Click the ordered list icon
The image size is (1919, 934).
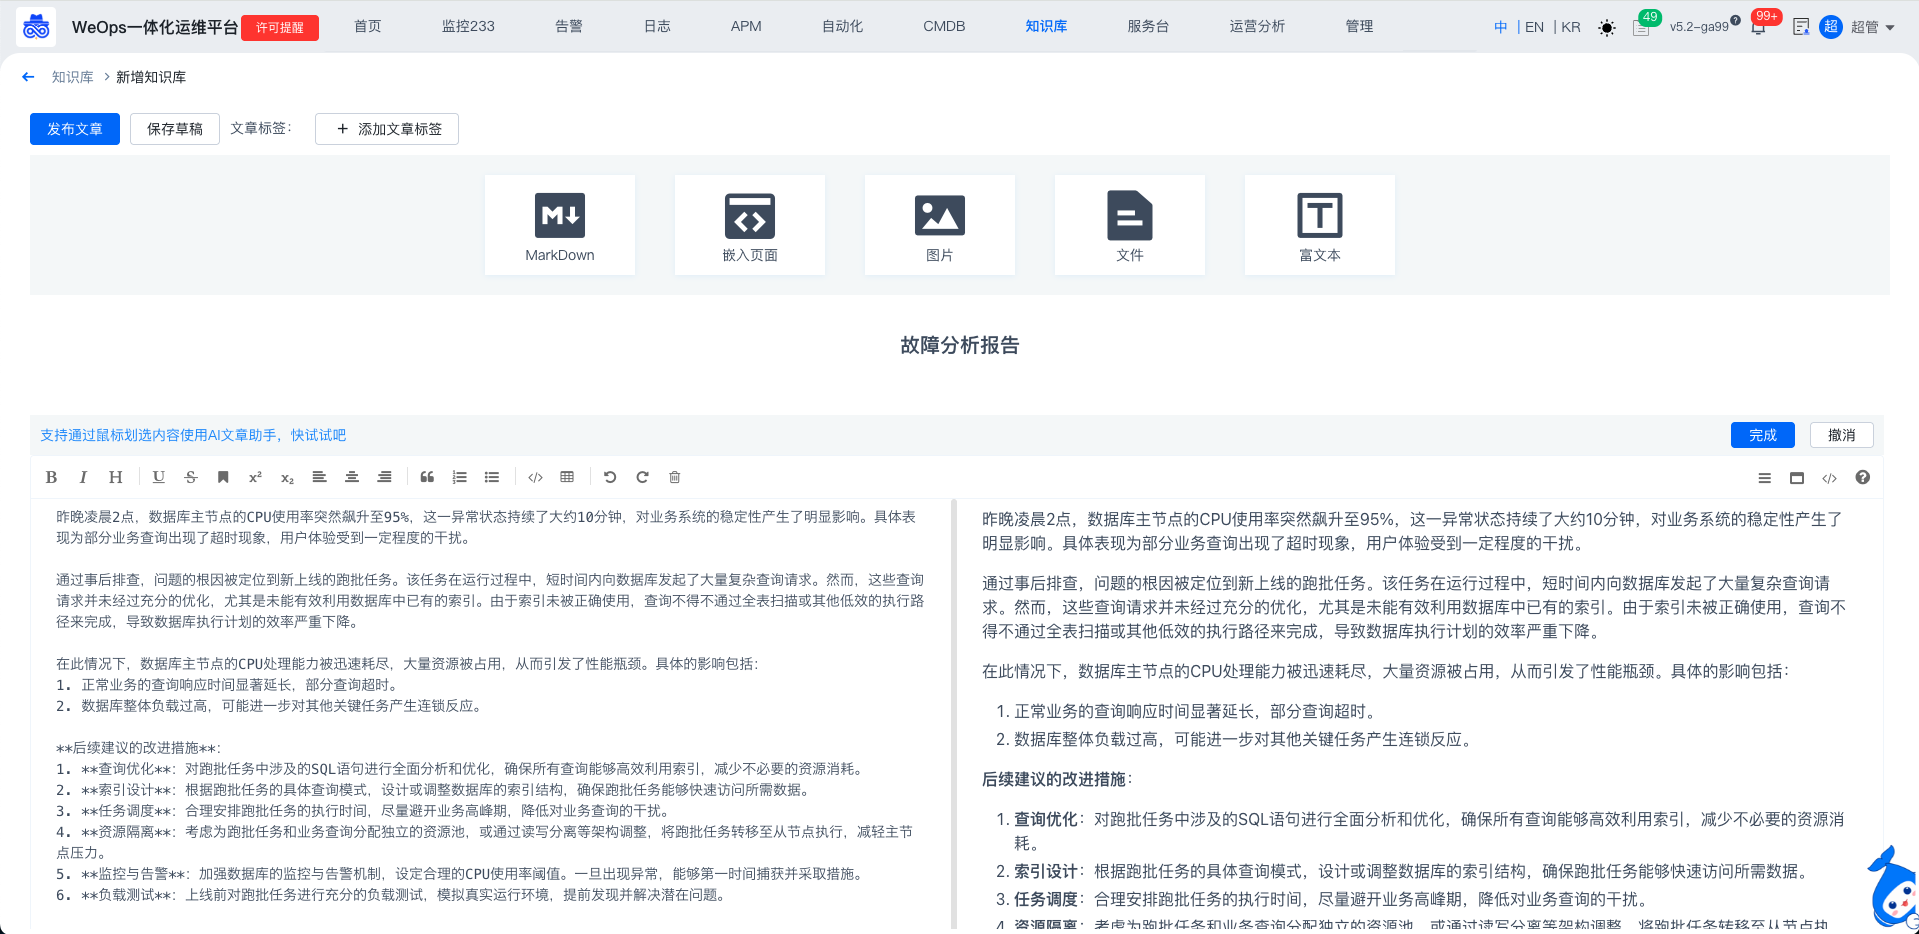point(459,478)
